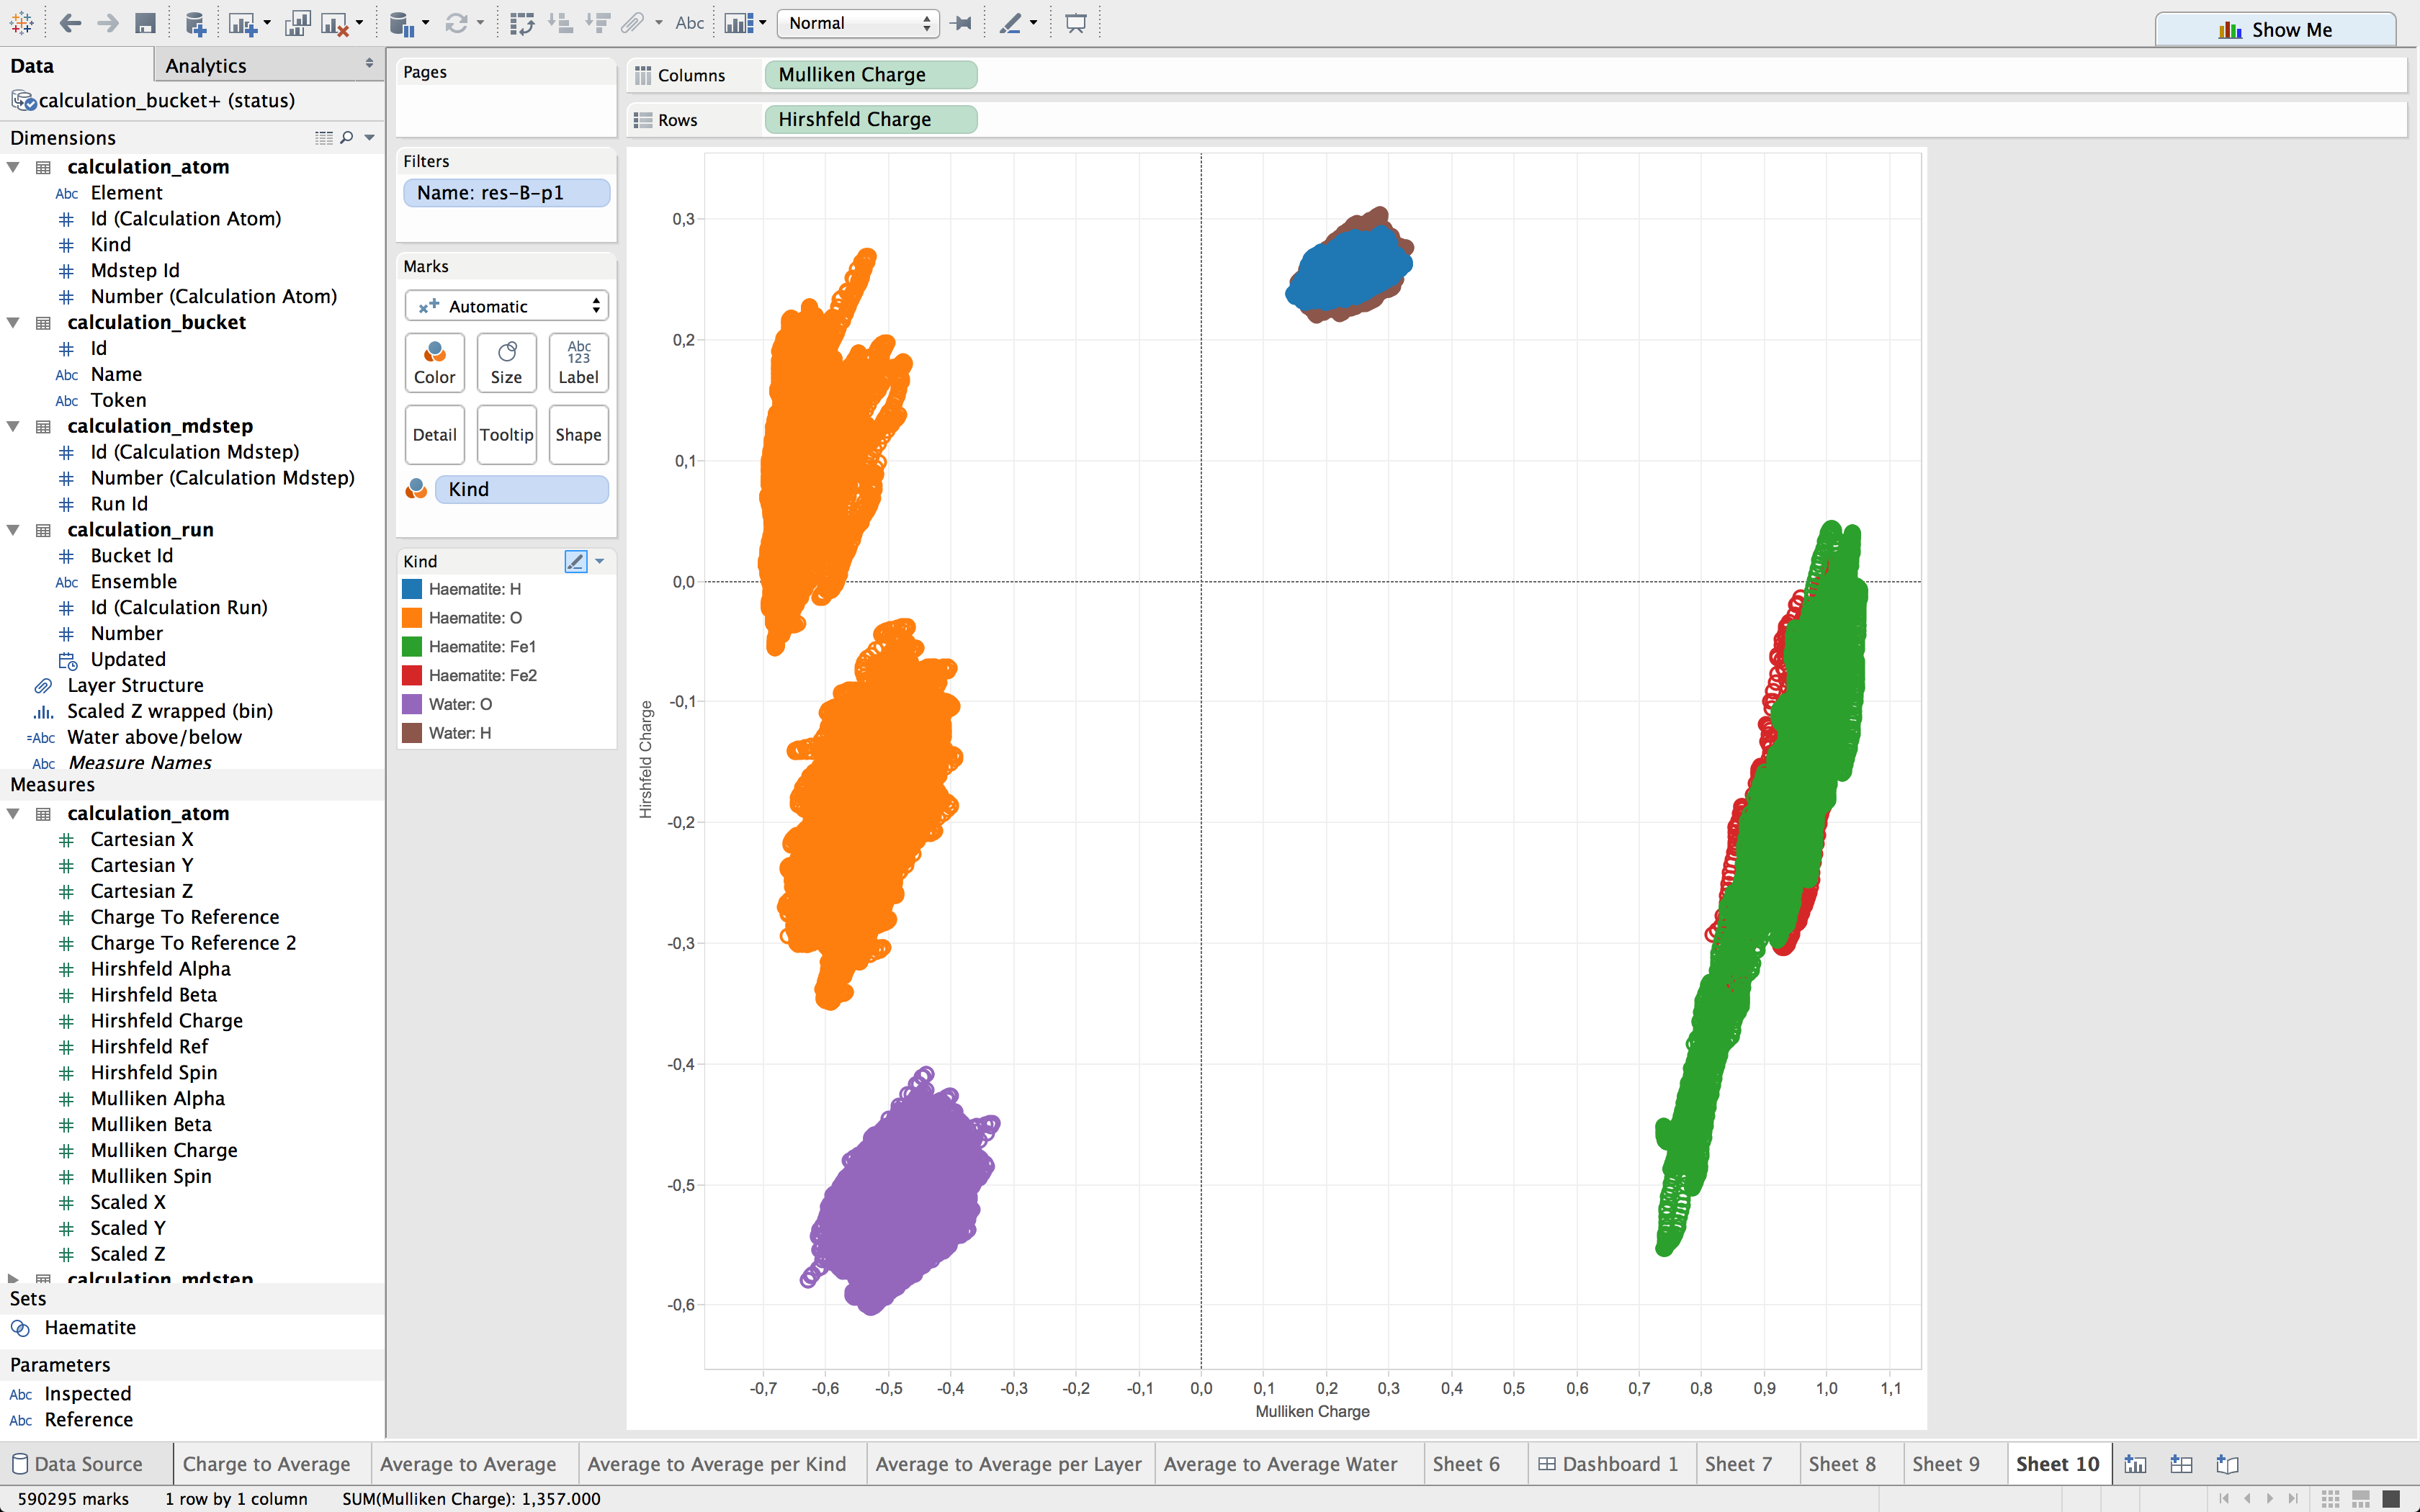Viewport: 2420px width, 1512px height.
Task: Toggle Show Mark Labels (Abc) in toolbar
Action: 689,23
